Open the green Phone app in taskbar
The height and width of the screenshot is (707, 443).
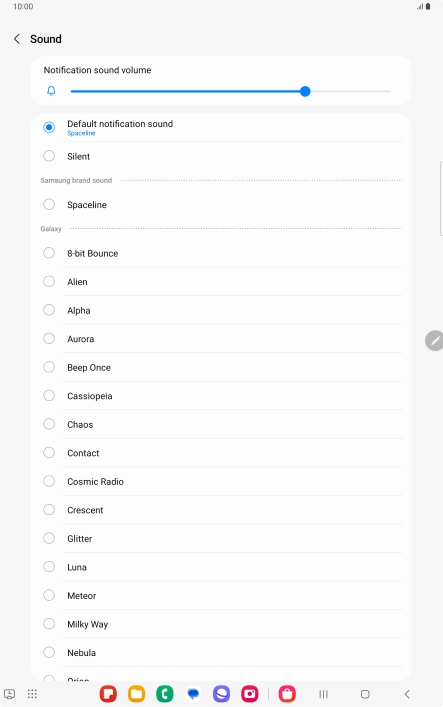[x=165, y=694]
